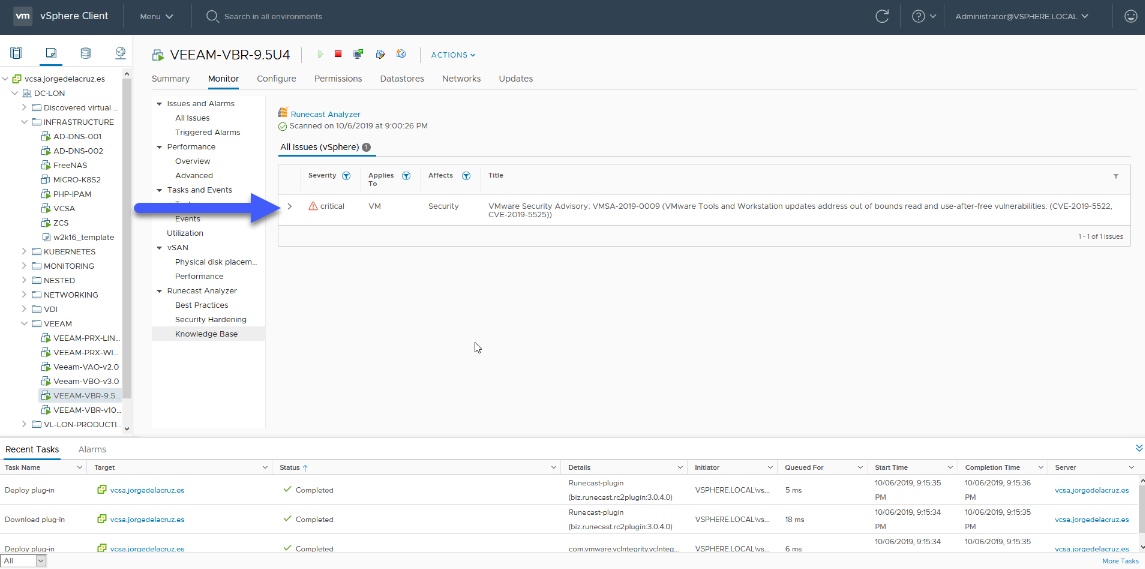Filter the Affects column

(x=465, y=176)
